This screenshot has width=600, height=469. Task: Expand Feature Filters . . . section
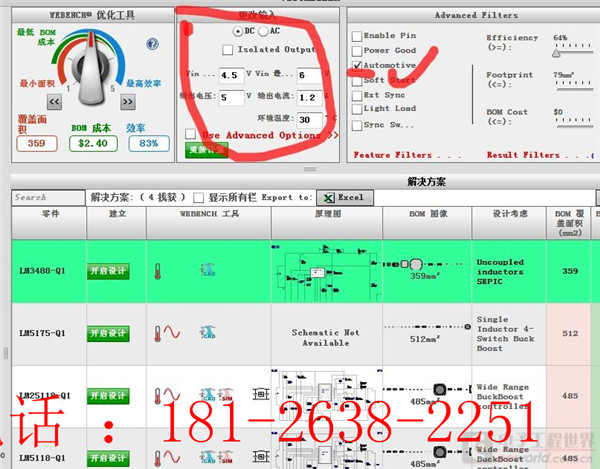tap(407, 155)
